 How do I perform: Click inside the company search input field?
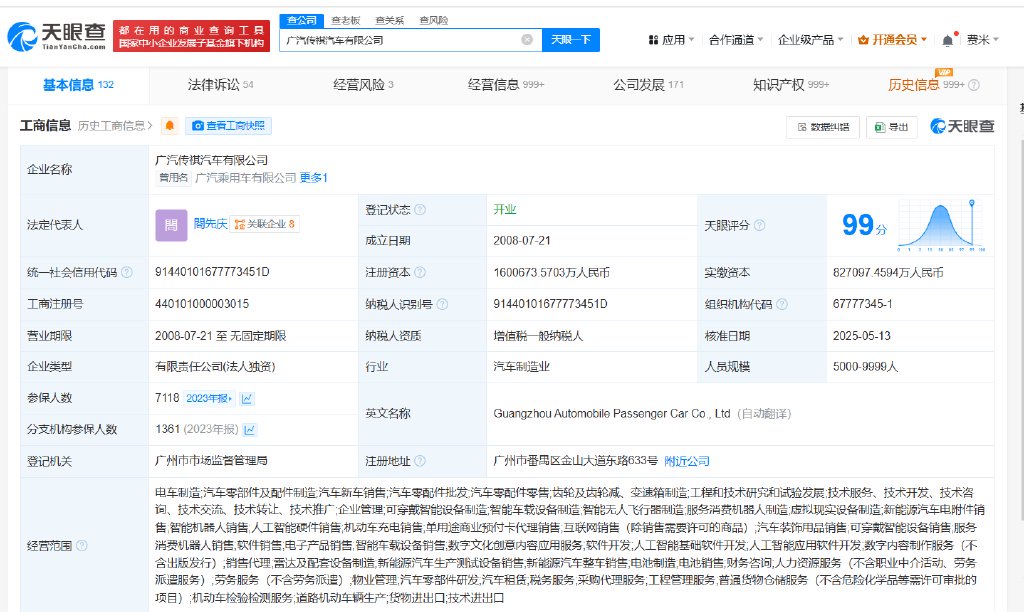(x=400, y=40)
